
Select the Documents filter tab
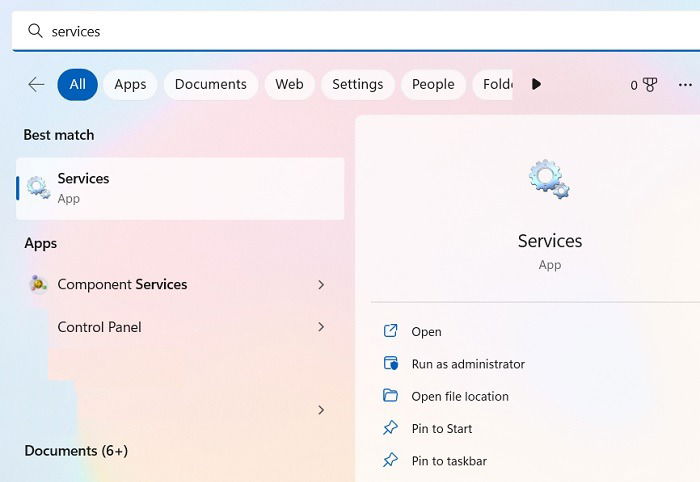click(211, 84)
